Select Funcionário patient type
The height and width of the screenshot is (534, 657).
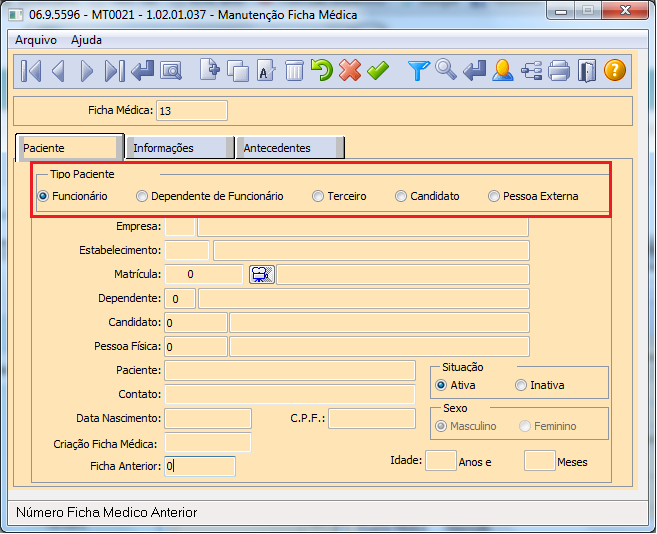[44, 196]
